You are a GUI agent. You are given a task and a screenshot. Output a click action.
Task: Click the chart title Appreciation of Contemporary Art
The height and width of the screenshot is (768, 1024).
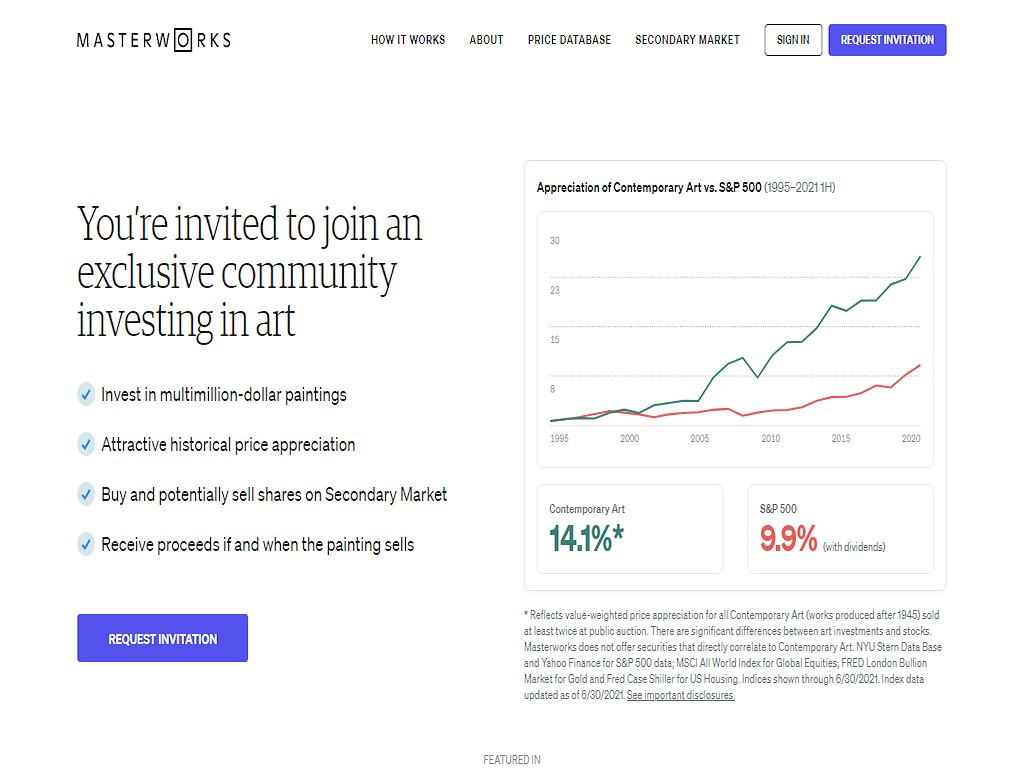click(649, 187)
